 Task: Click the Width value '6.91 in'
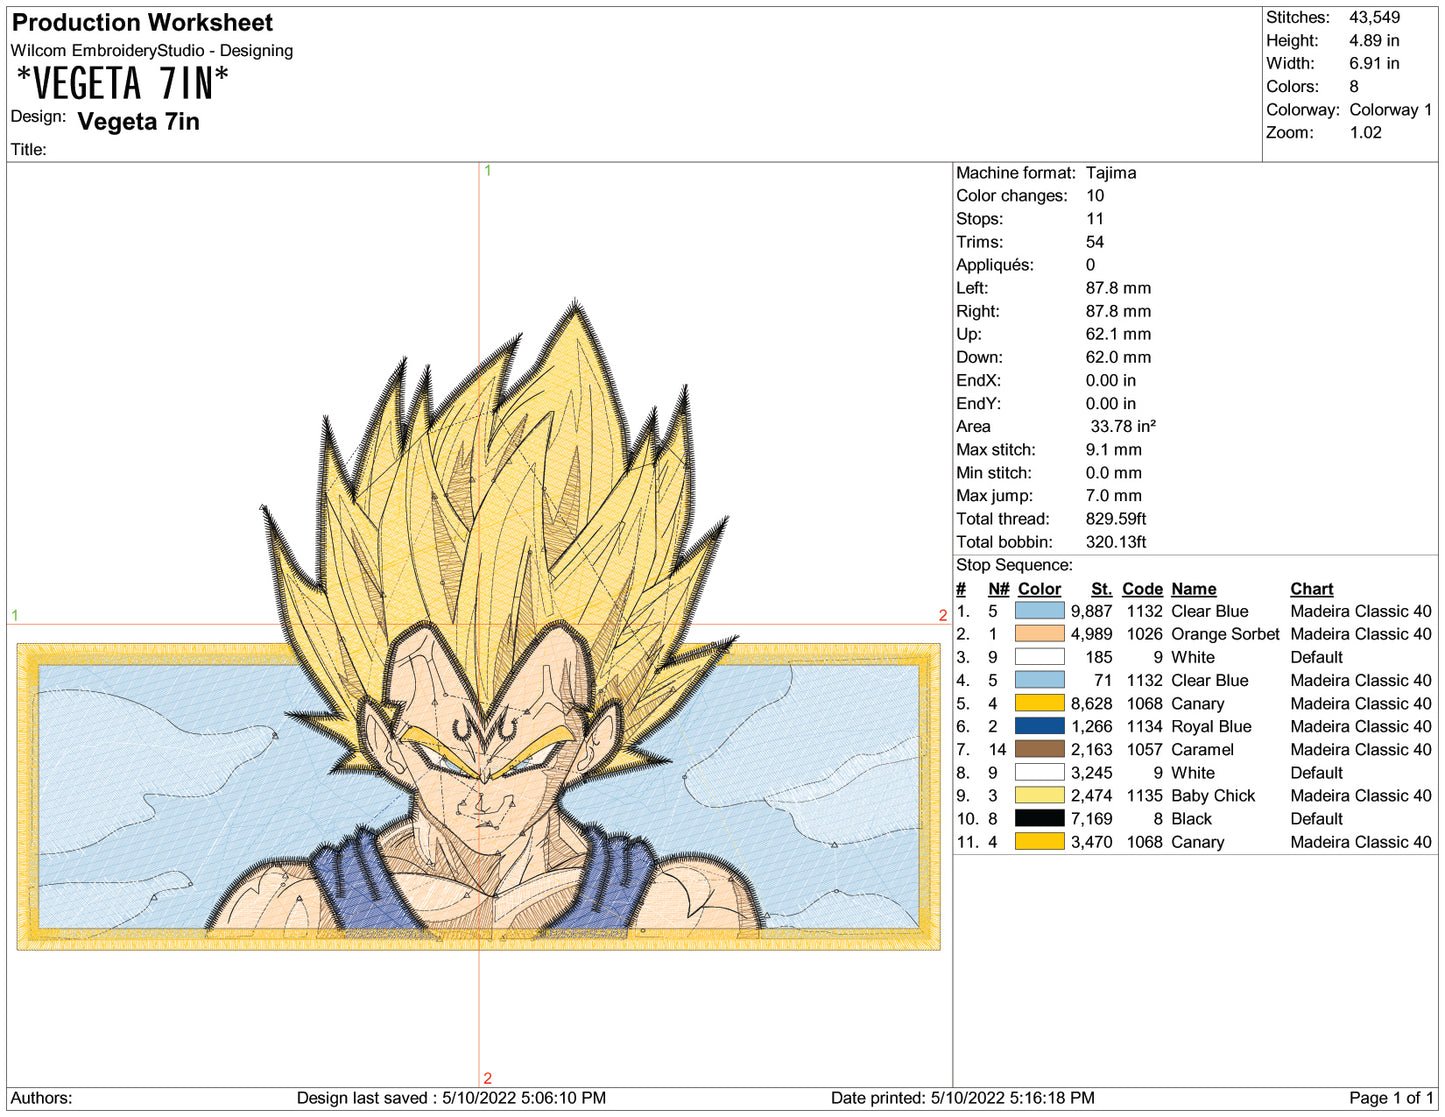click(1374, 63)
